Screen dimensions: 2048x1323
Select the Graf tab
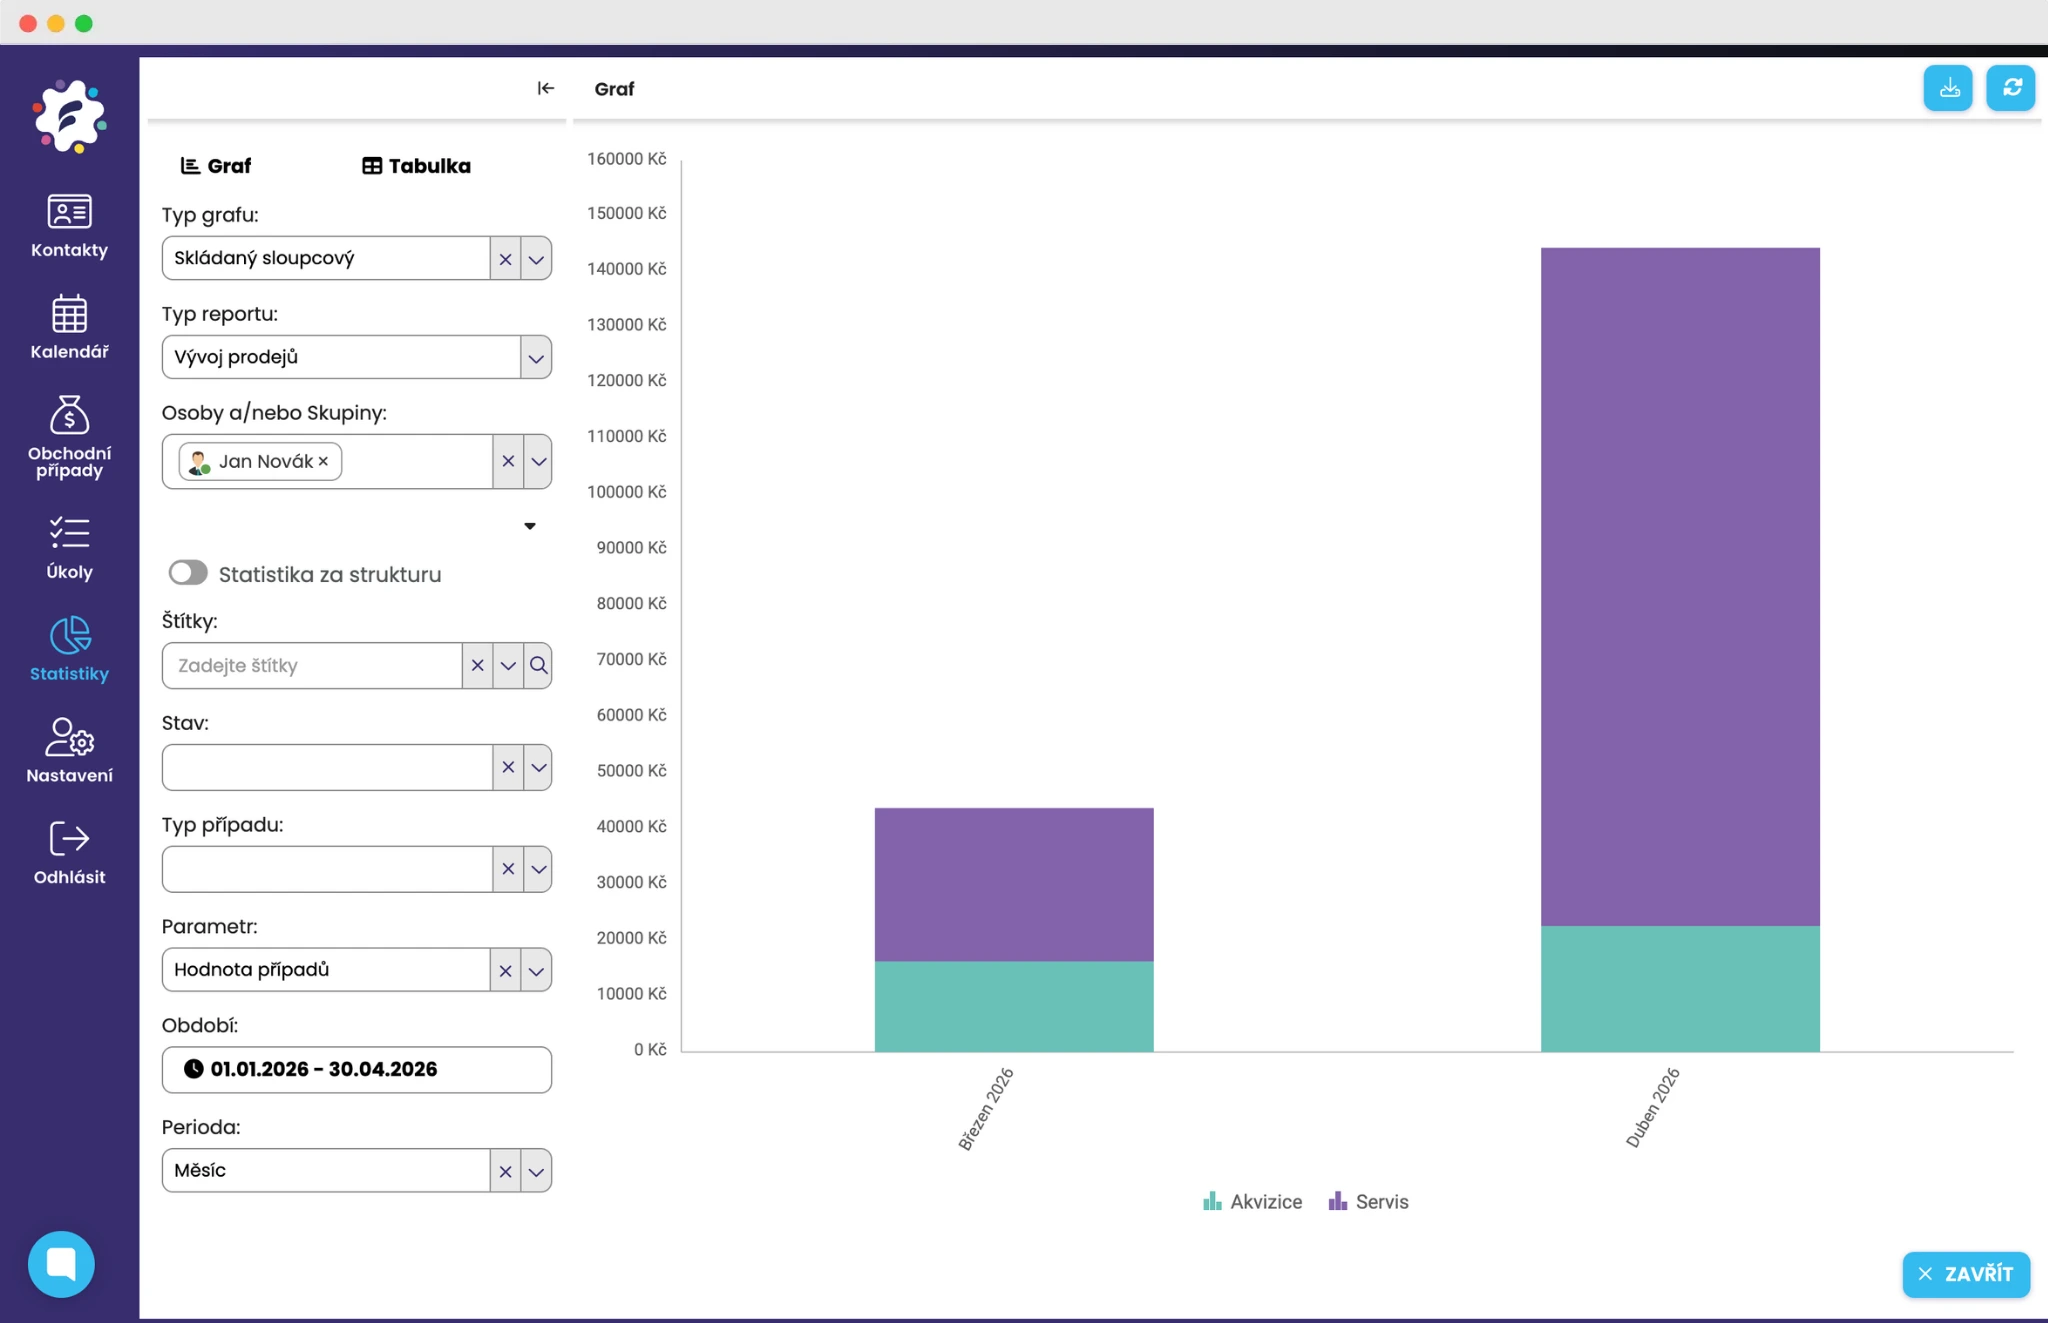216,166
